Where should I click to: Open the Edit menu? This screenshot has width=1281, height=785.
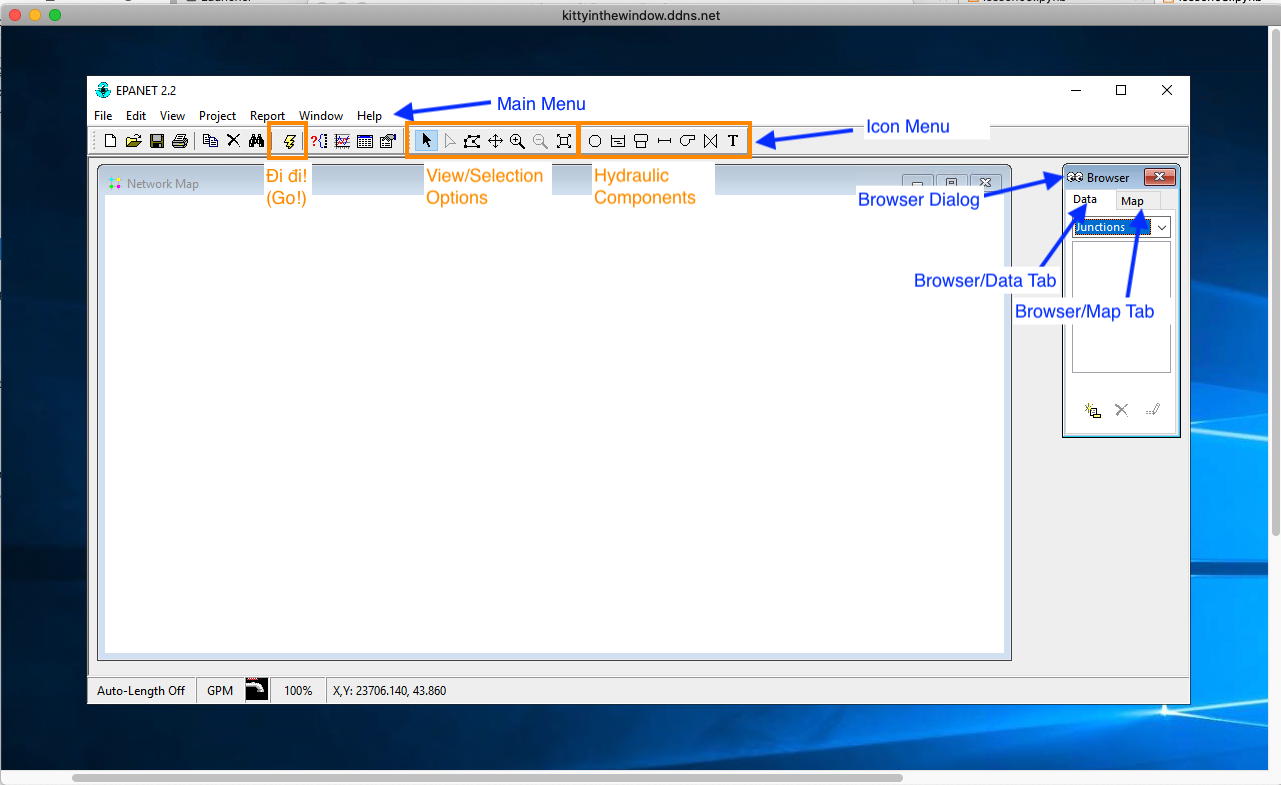(136, 116)
